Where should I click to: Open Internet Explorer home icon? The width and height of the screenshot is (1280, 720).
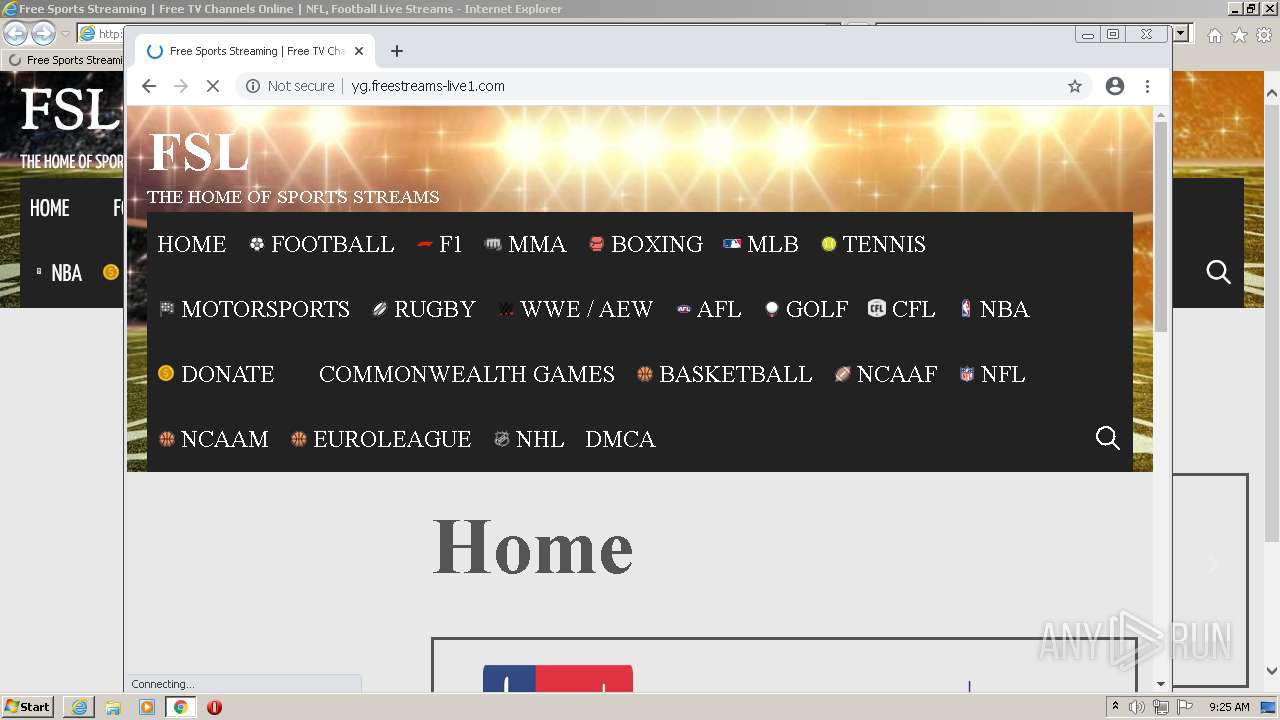[x=1214, y=35]
